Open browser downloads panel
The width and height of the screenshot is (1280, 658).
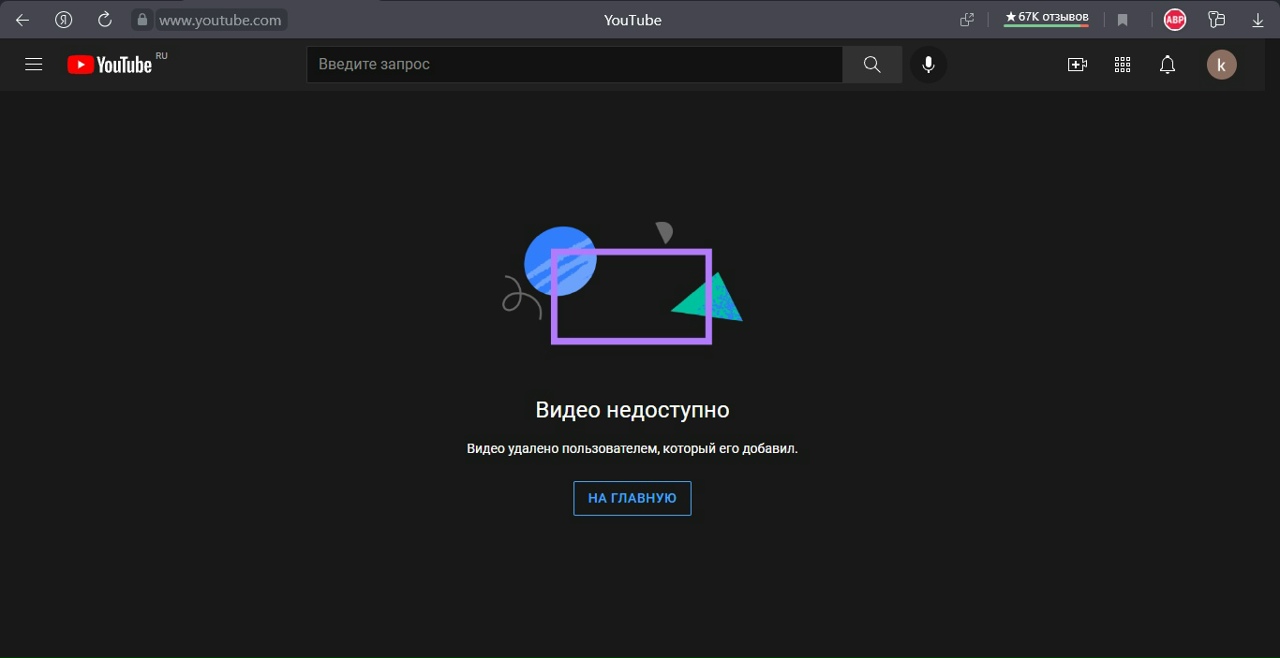1258,19
